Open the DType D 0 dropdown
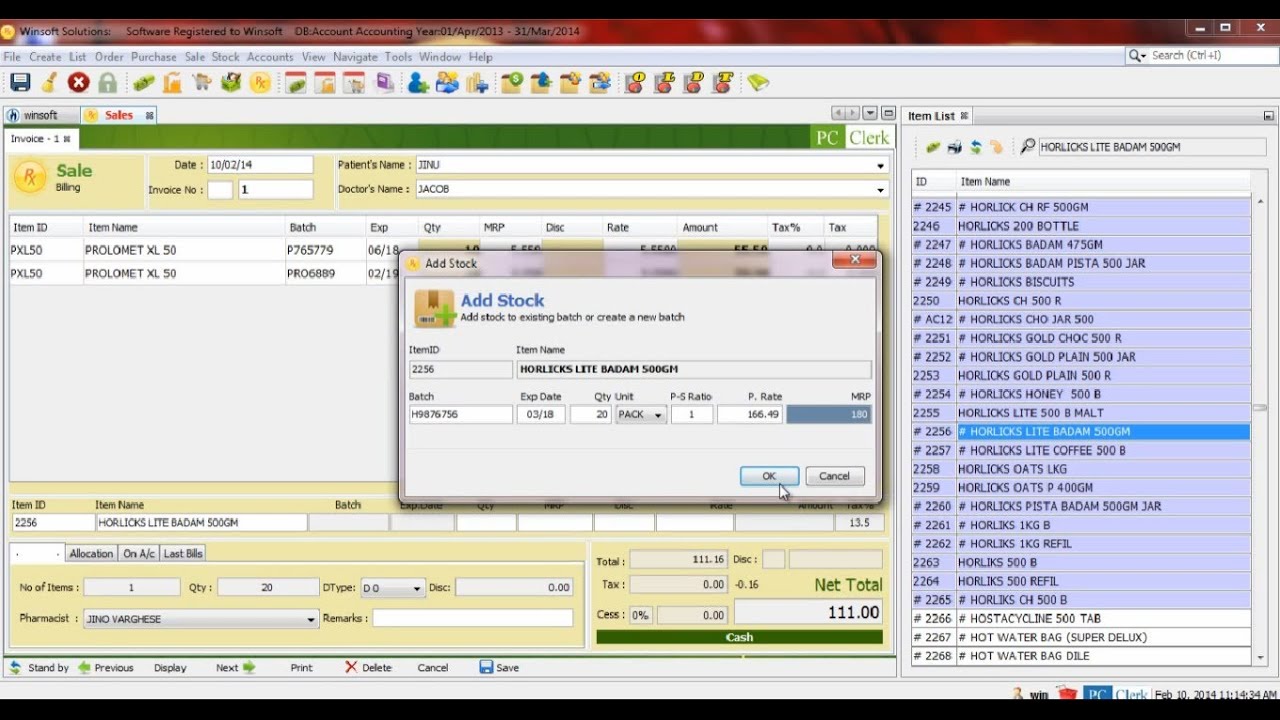 coord(417,588)
